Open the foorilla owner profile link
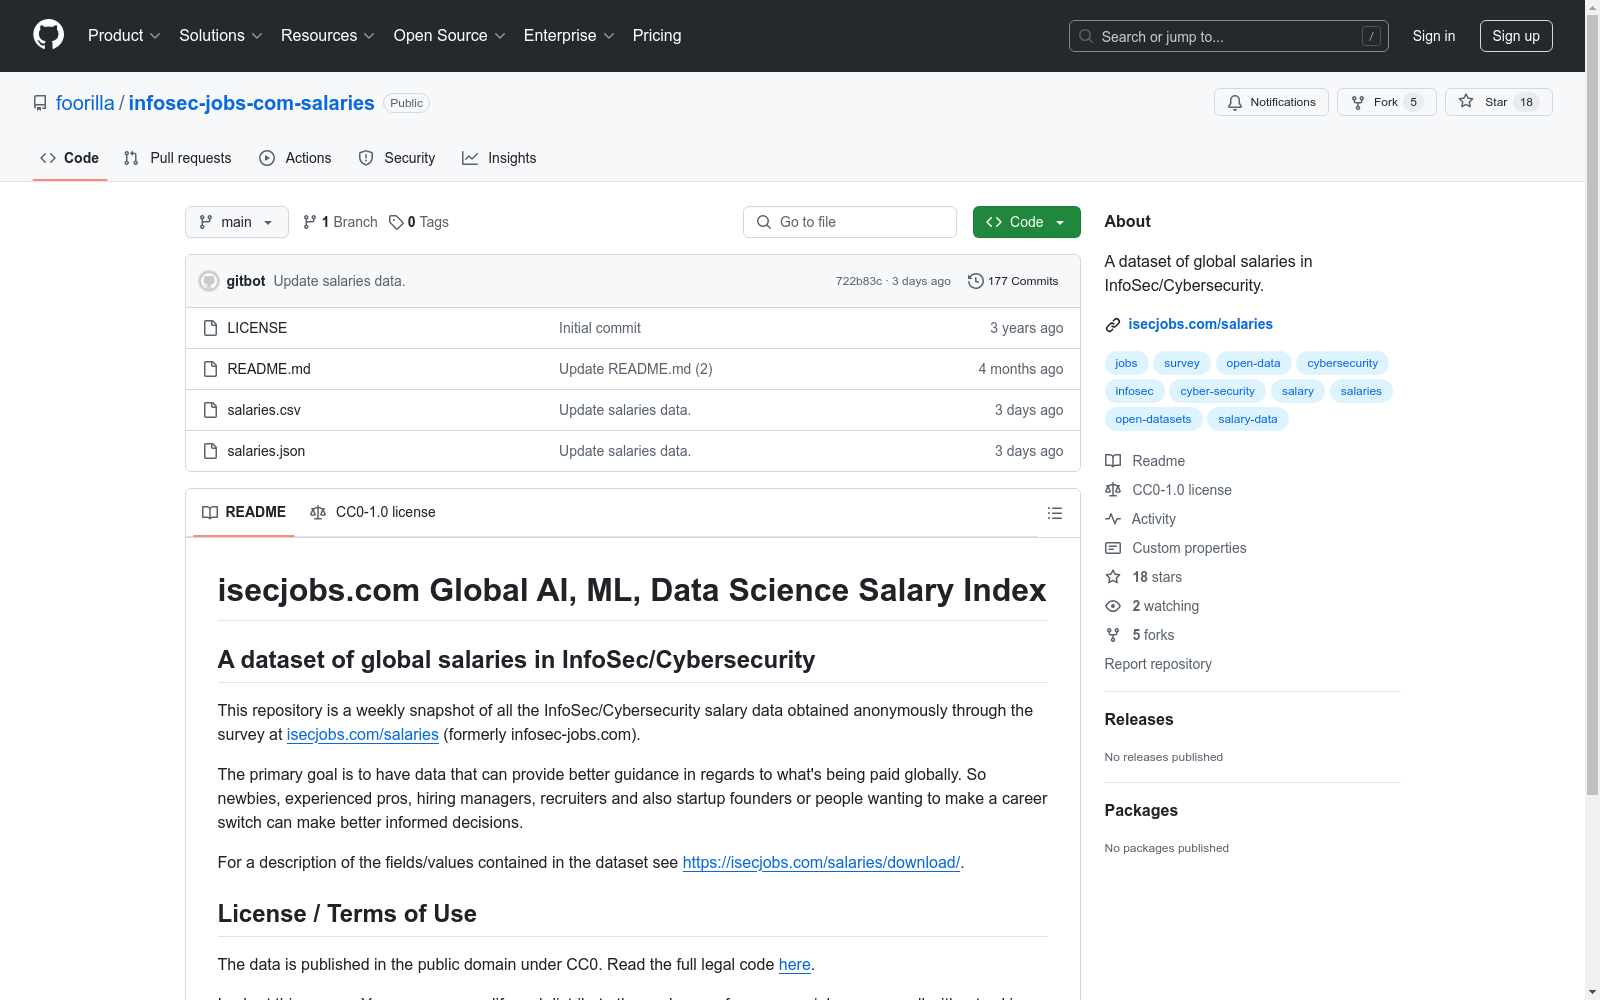Screen dimensions: 1600x1000 pos(85,103)
